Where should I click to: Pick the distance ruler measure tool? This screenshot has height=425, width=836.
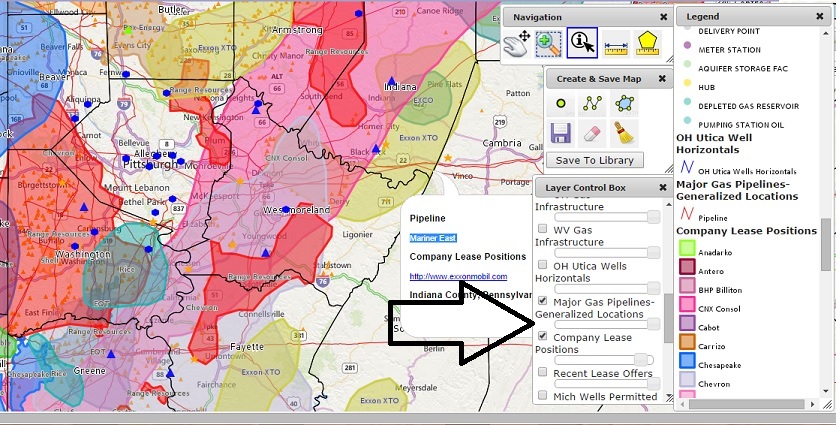click(x=615, y=48)
